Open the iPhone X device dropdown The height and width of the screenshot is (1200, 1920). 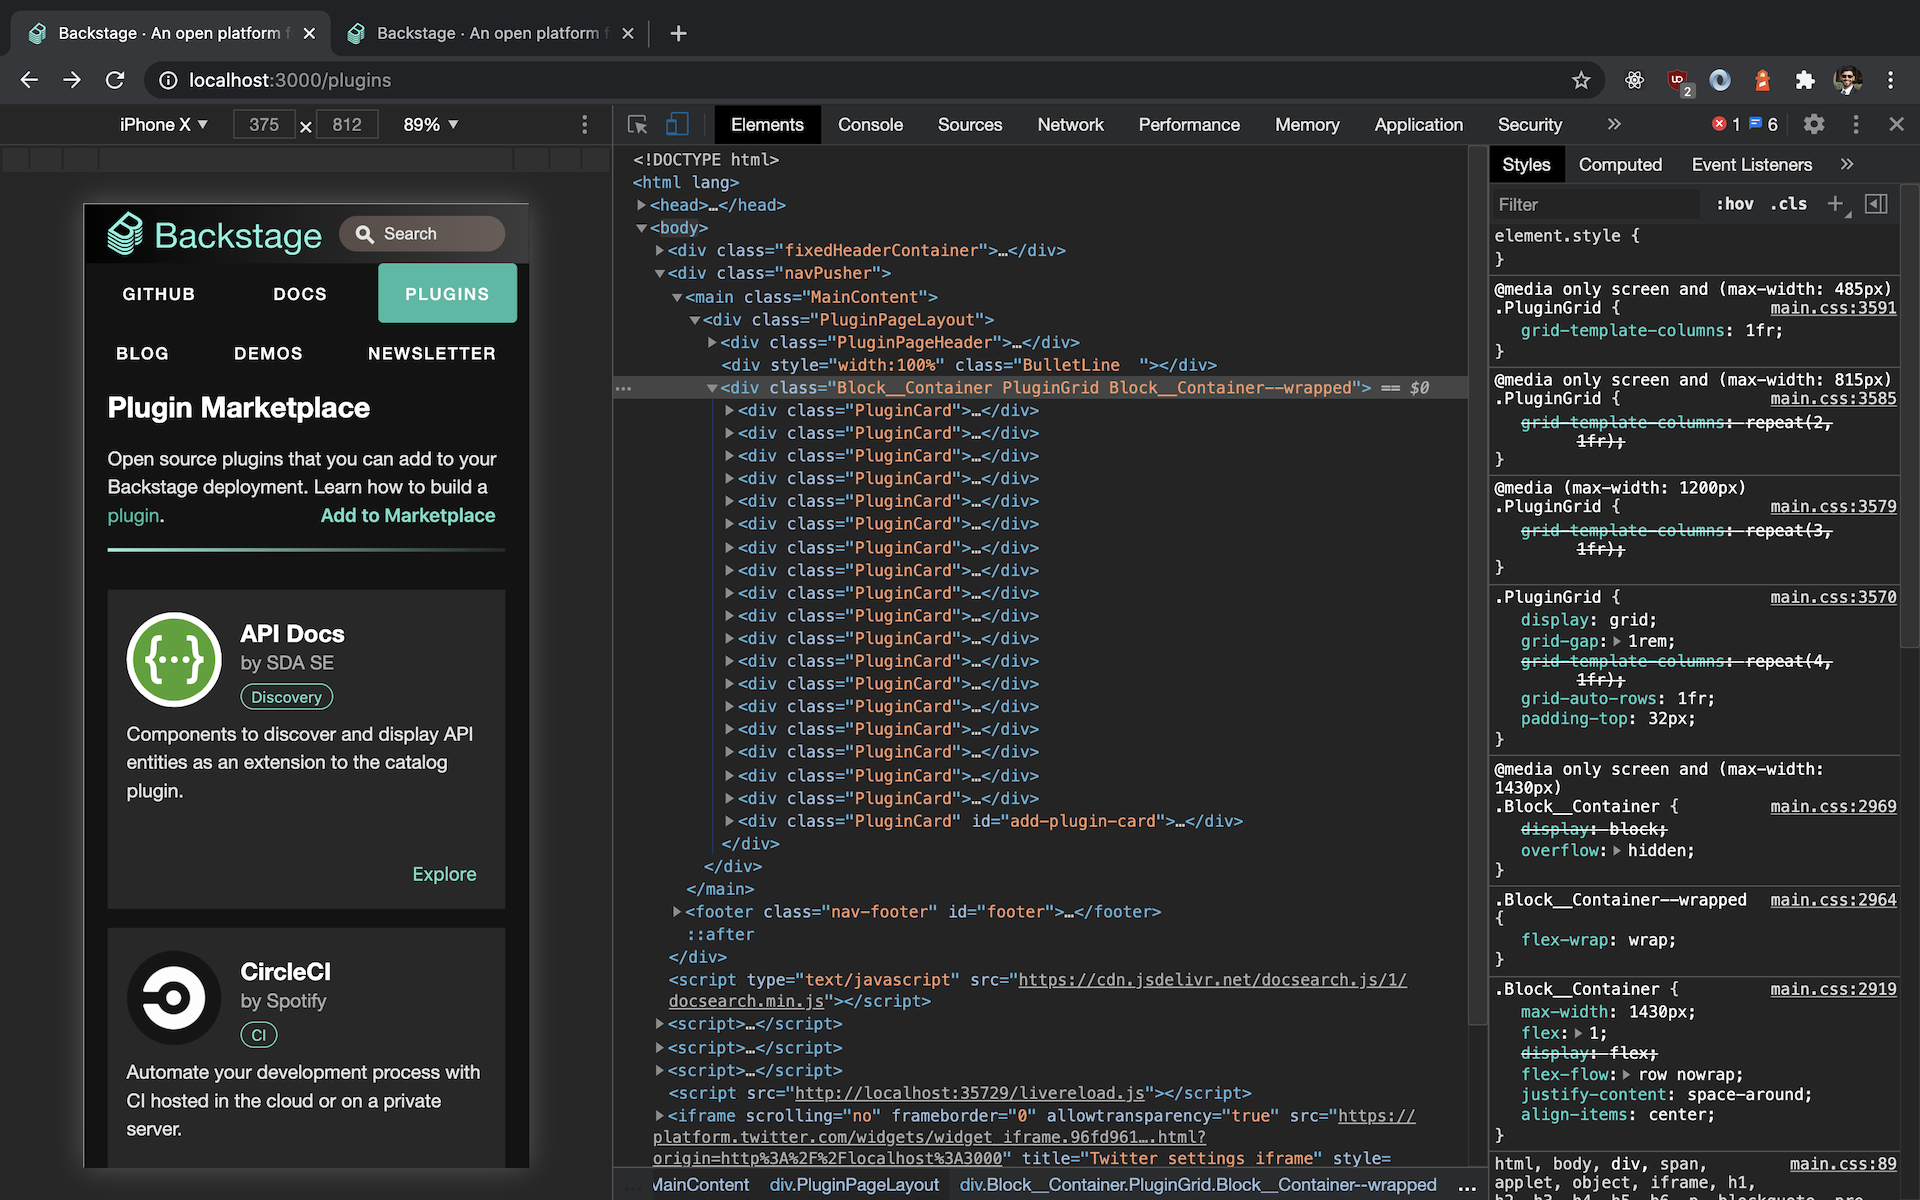[163, 125]
